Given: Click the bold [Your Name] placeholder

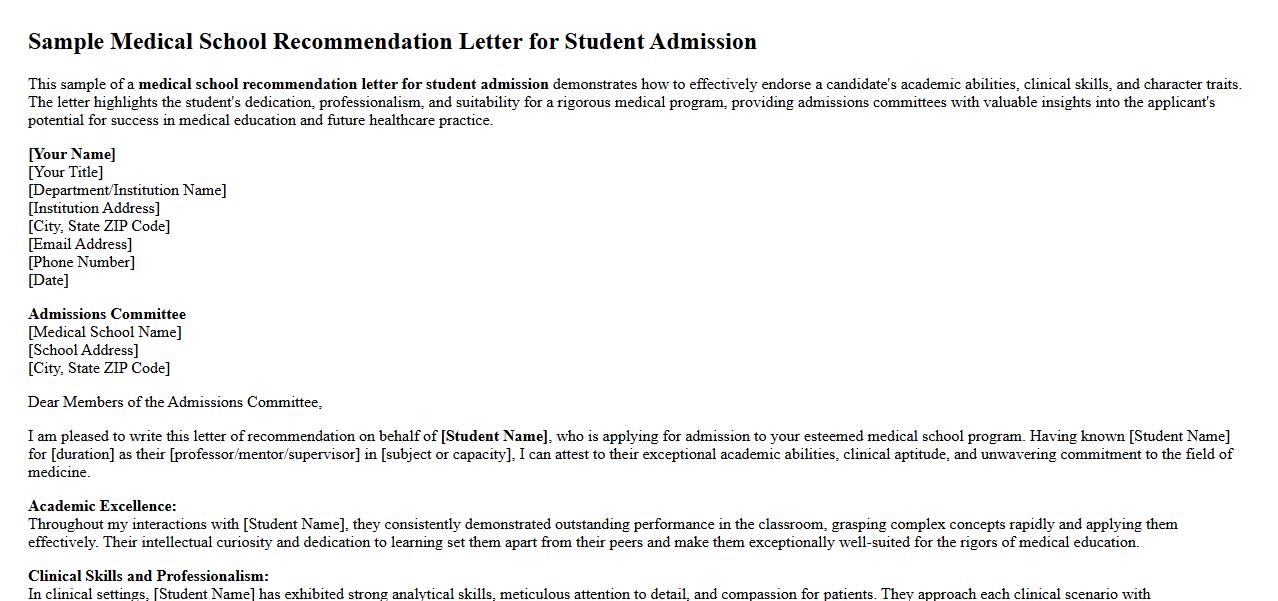Looking at the screenshot, I should pos(72,154).
